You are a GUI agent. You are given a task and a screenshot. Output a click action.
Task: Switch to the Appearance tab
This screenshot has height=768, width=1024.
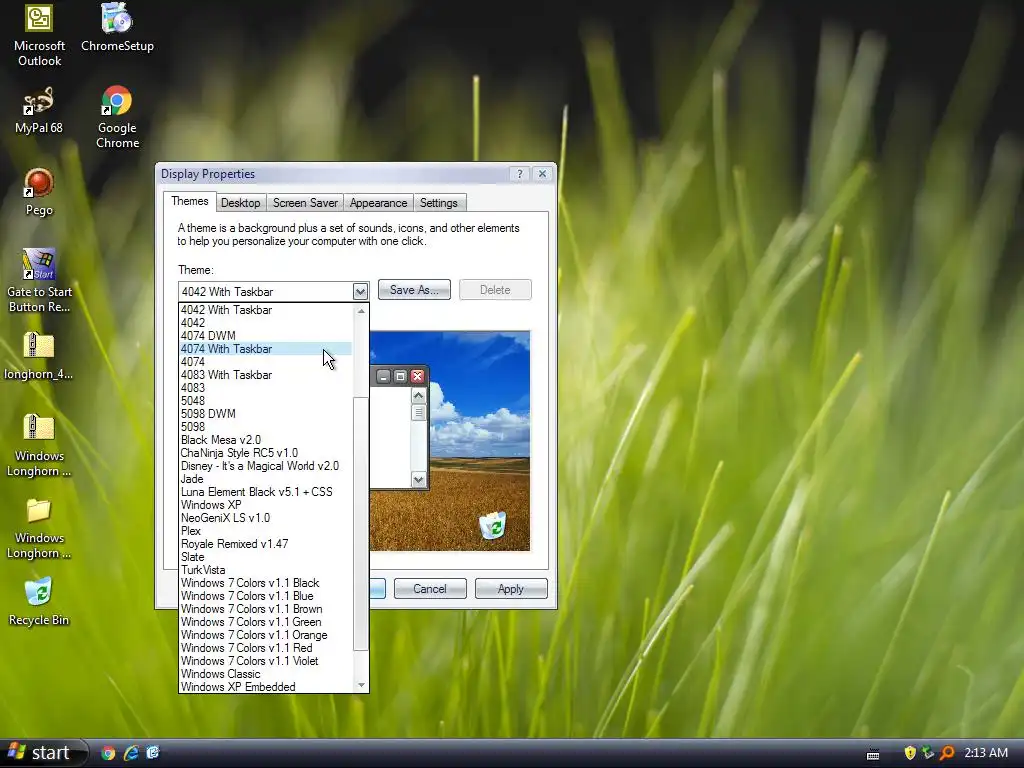pyautogui.click(x=378, y=203)
